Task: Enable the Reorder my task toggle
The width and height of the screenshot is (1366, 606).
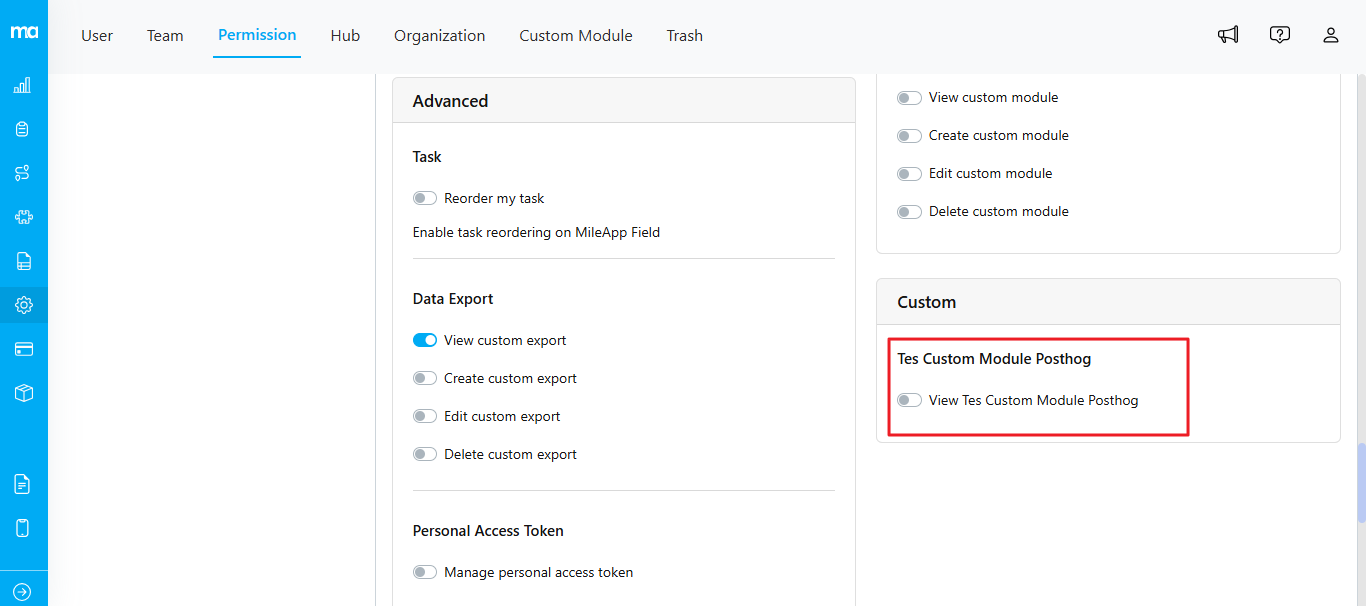Action: click(425, 198)
